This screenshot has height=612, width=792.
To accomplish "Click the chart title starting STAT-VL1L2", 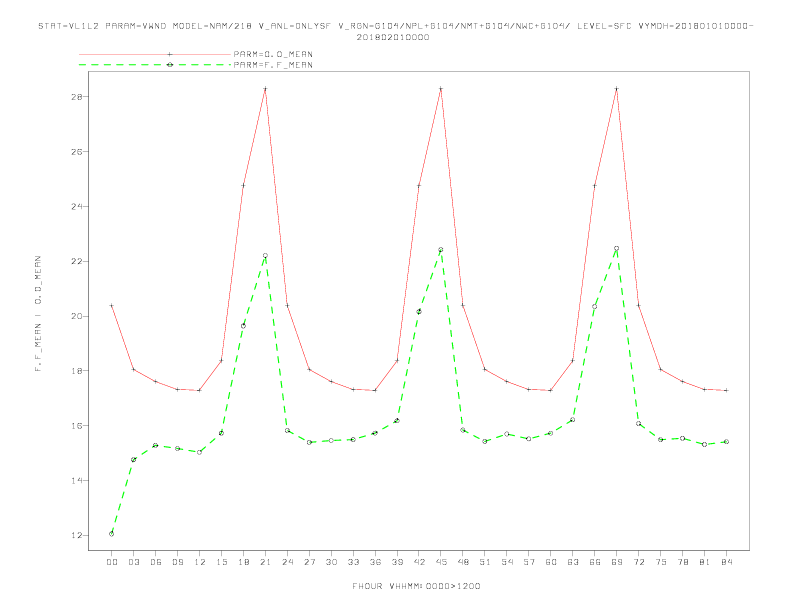I will [395, 26].
